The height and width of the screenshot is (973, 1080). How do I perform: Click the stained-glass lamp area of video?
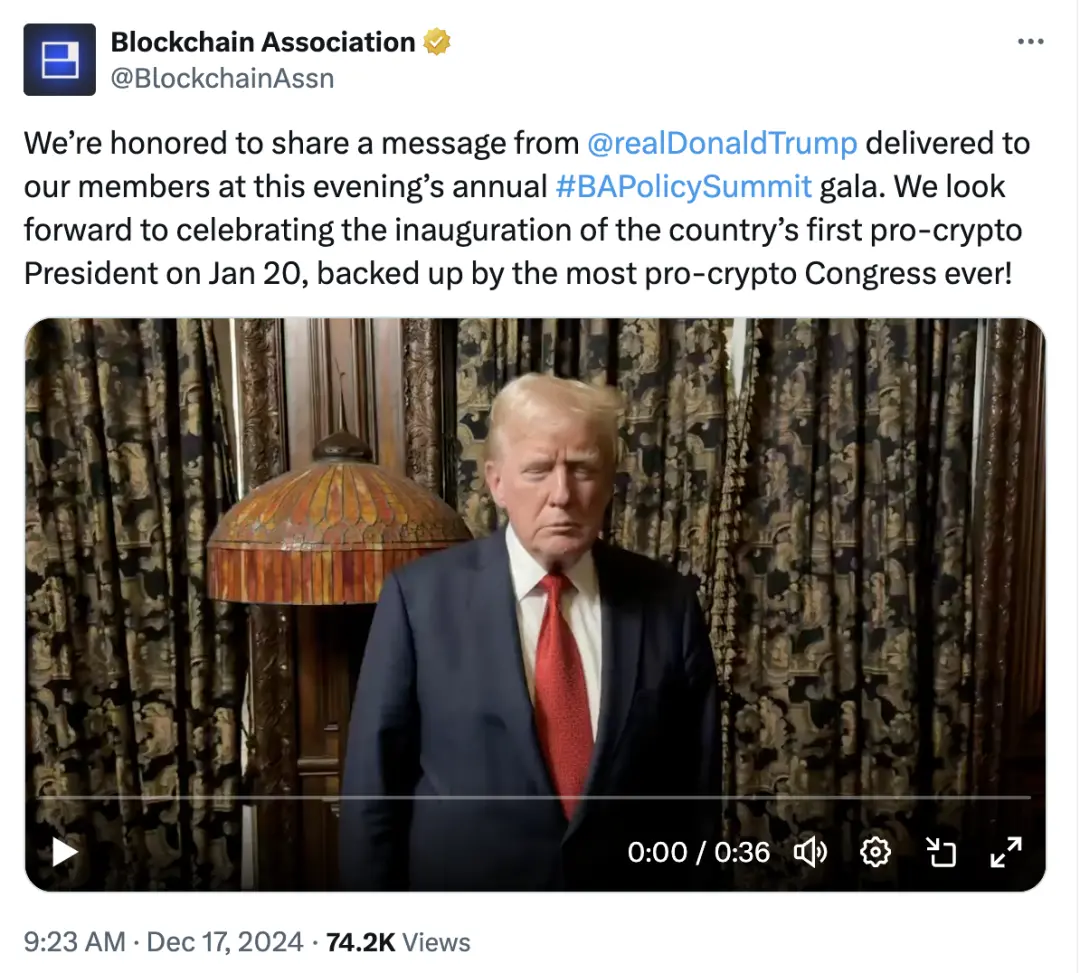point(338,523)
